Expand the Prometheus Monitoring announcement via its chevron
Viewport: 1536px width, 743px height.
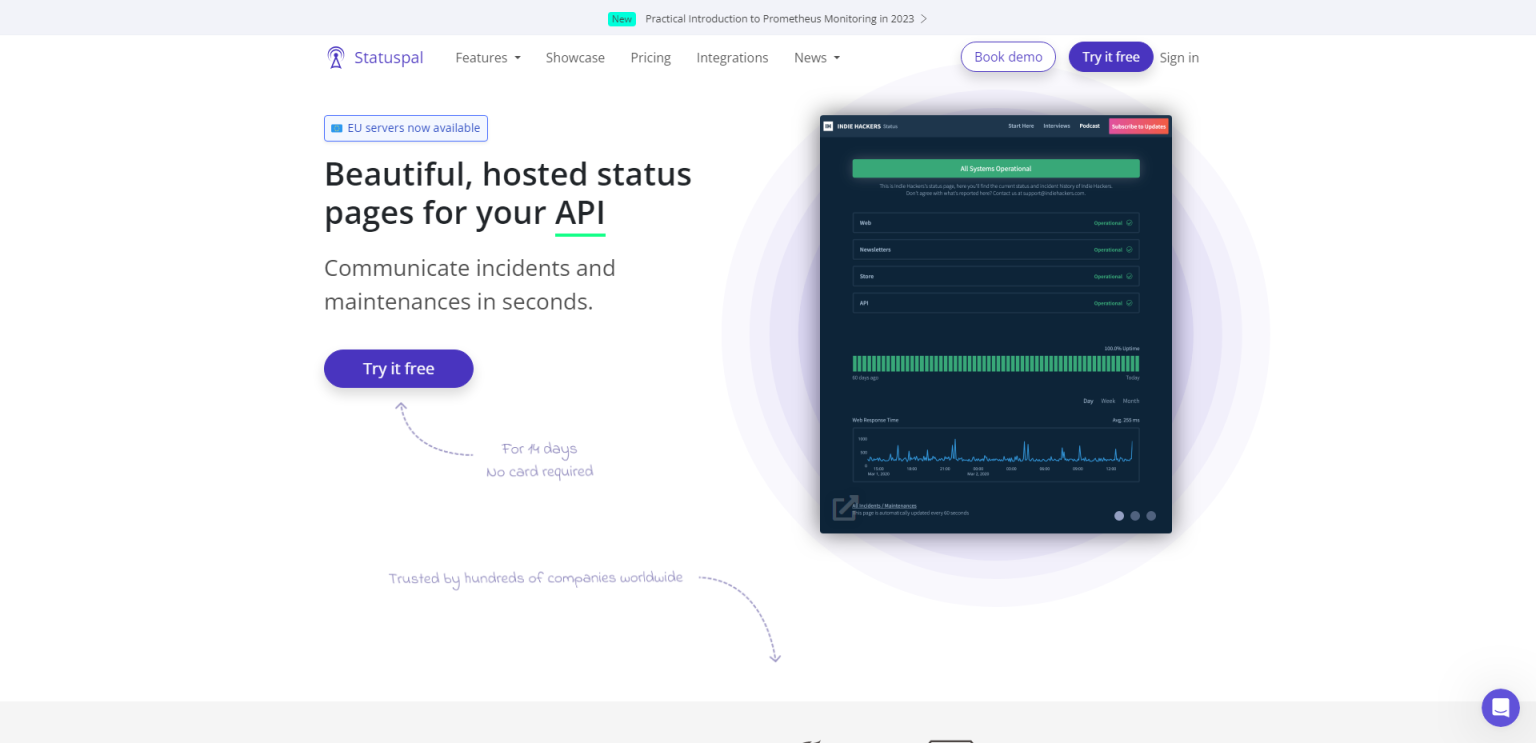924,18
